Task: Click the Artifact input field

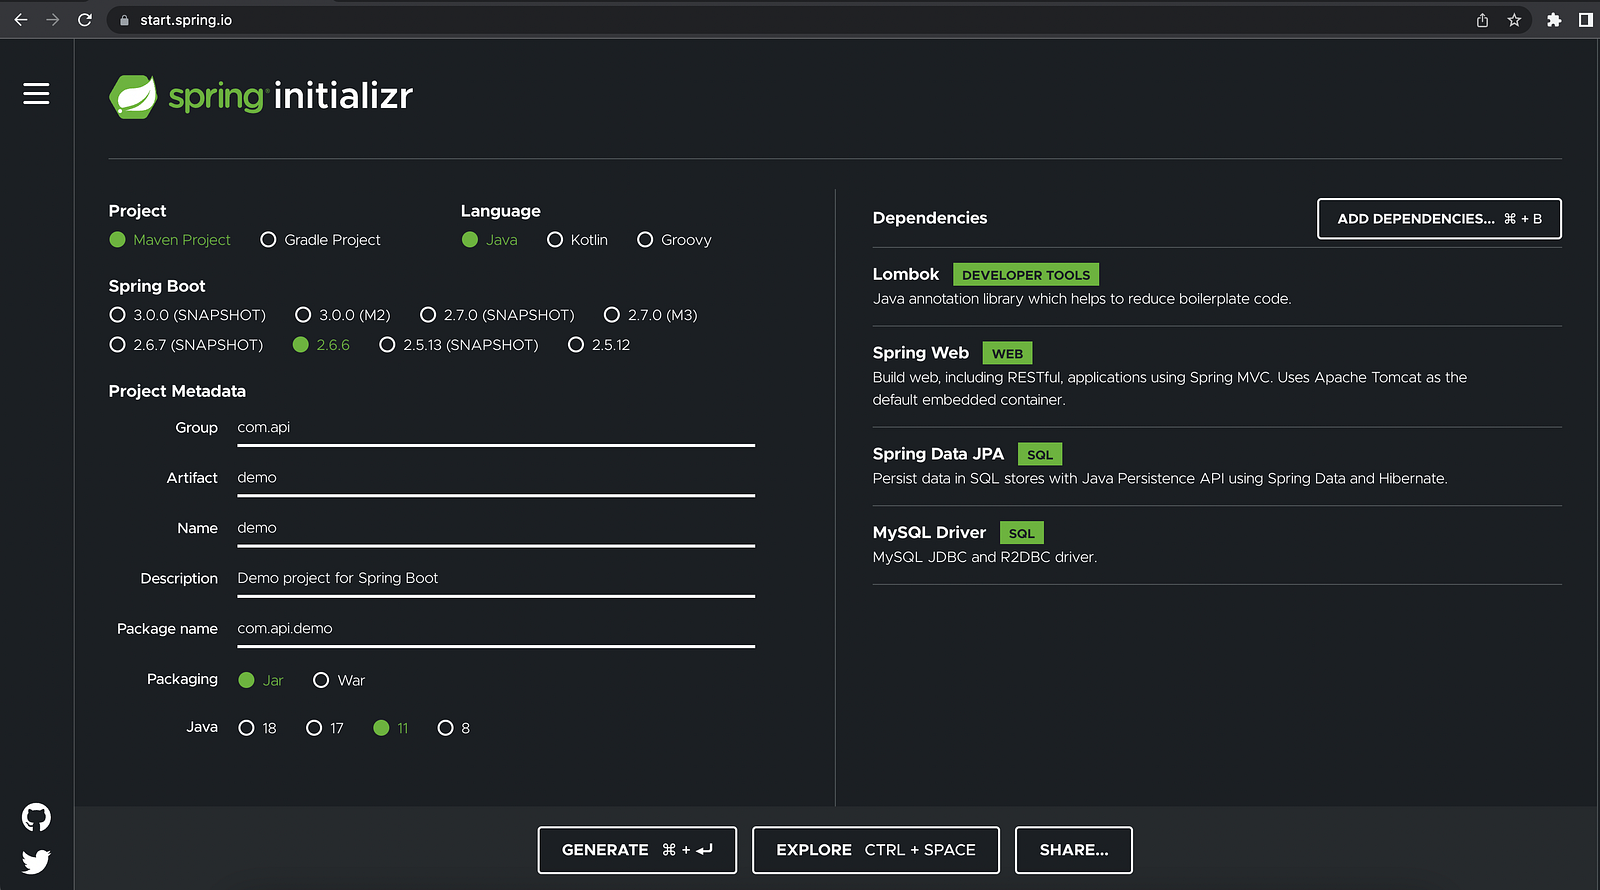Action: (x=496, y=478)
